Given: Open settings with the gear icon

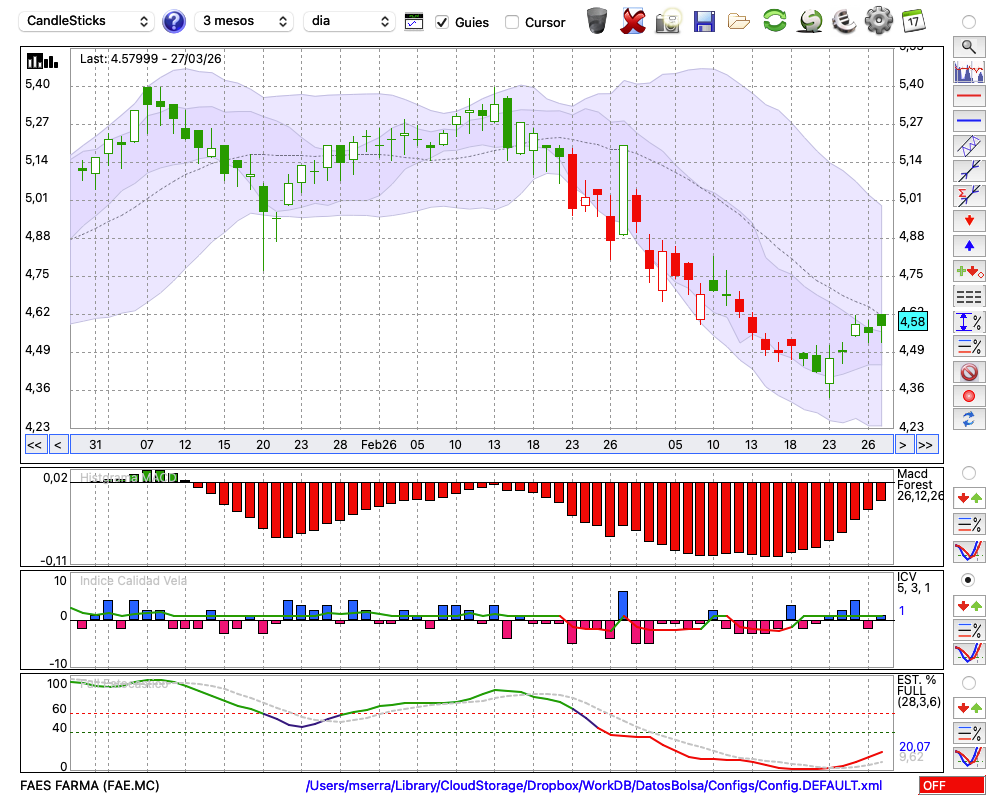Looking at the screenshot, I should click(x=878, y=20).
